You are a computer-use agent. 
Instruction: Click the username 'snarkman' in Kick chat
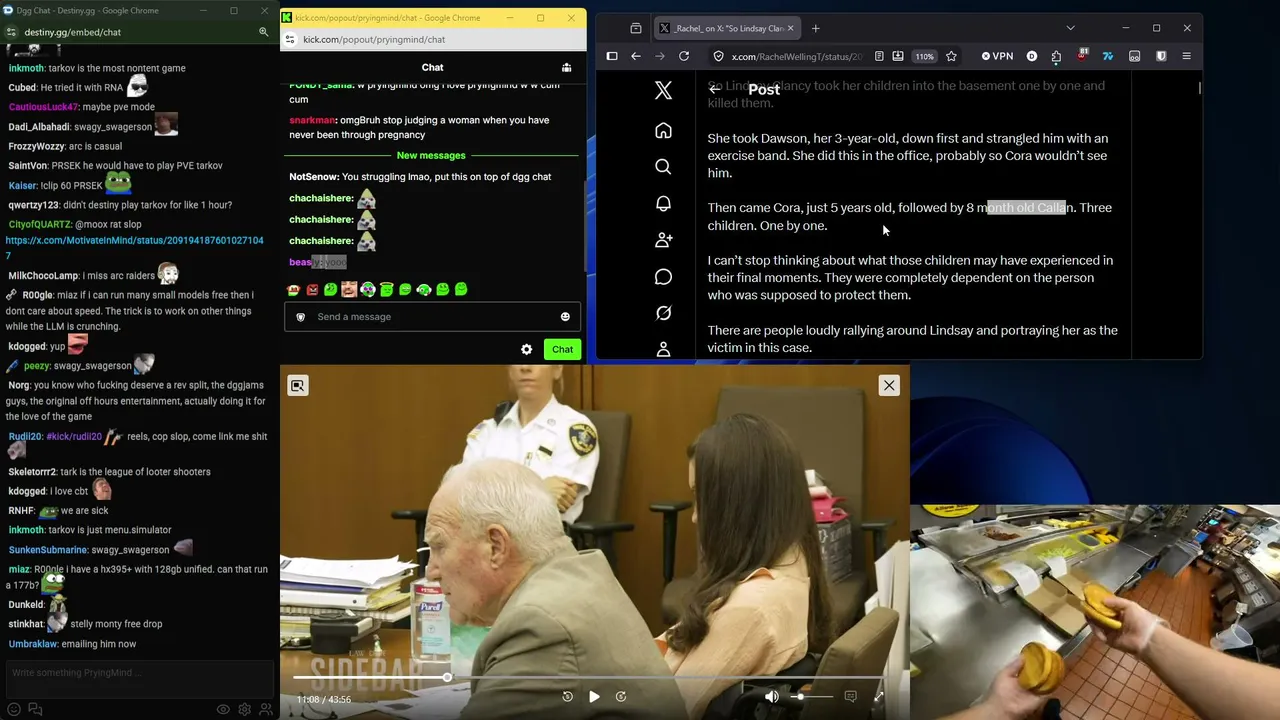click(312, 120)
